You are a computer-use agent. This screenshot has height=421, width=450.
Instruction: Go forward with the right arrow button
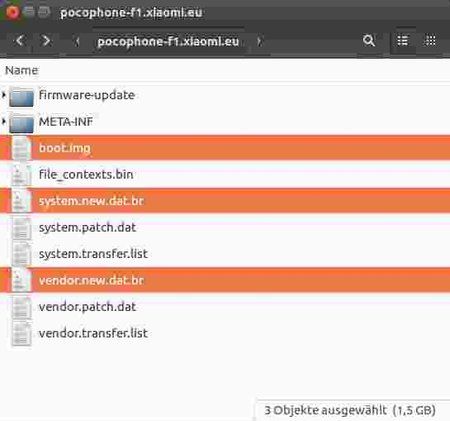coord(46,41)
